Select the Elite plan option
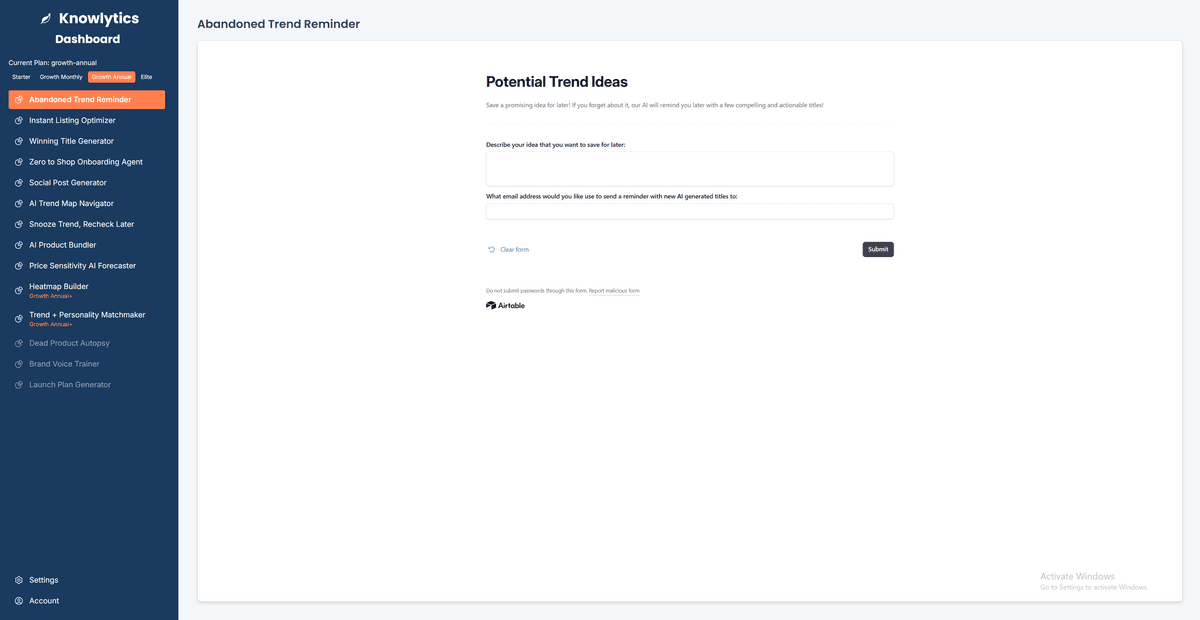The image size is (1200, 620). pos(146,76)
